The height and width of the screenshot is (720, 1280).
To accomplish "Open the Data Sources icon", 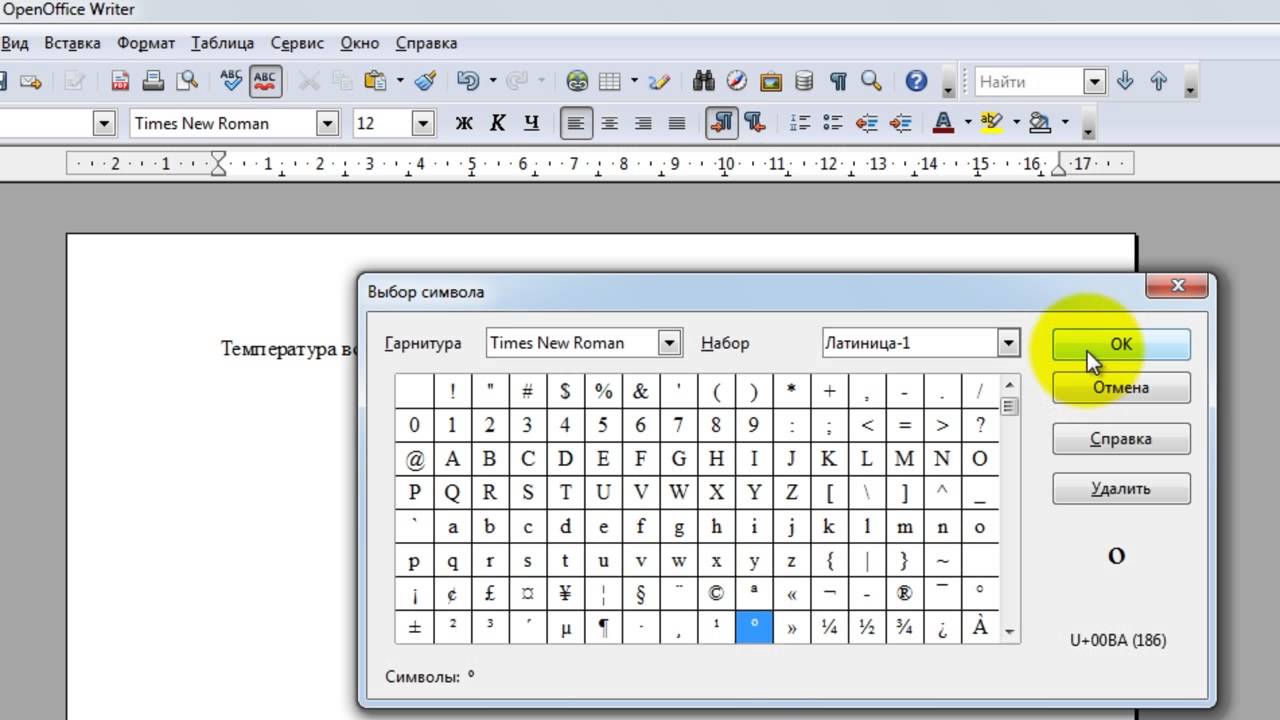I will [804, 81].
